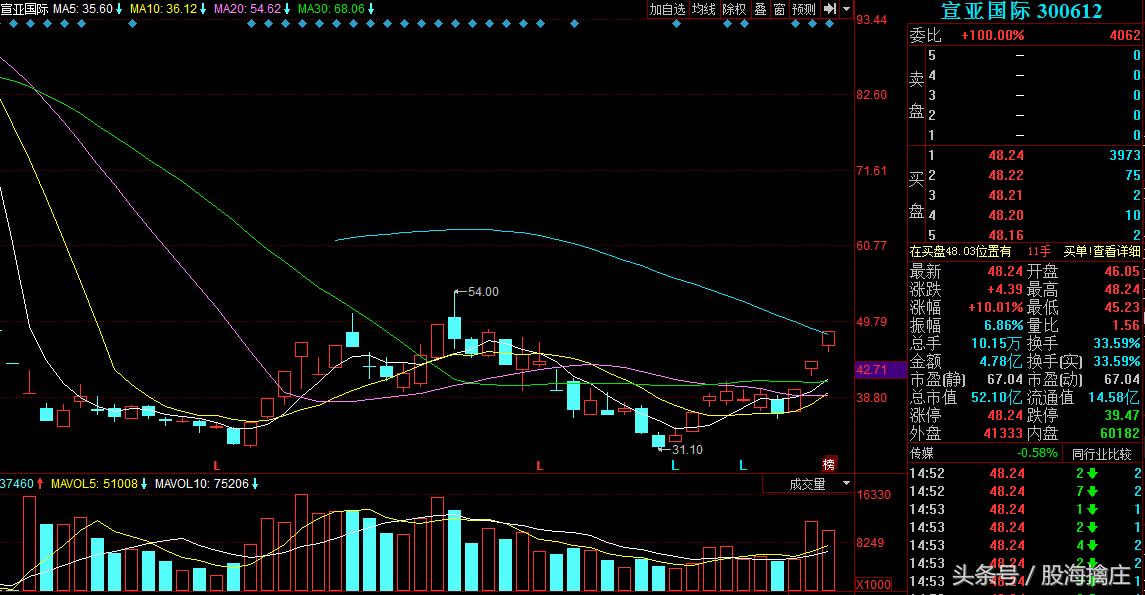This screenshot has width=1145, height=595.
Task: Click the 外盘 41333 value
Action: click(x=1003, y=433)
